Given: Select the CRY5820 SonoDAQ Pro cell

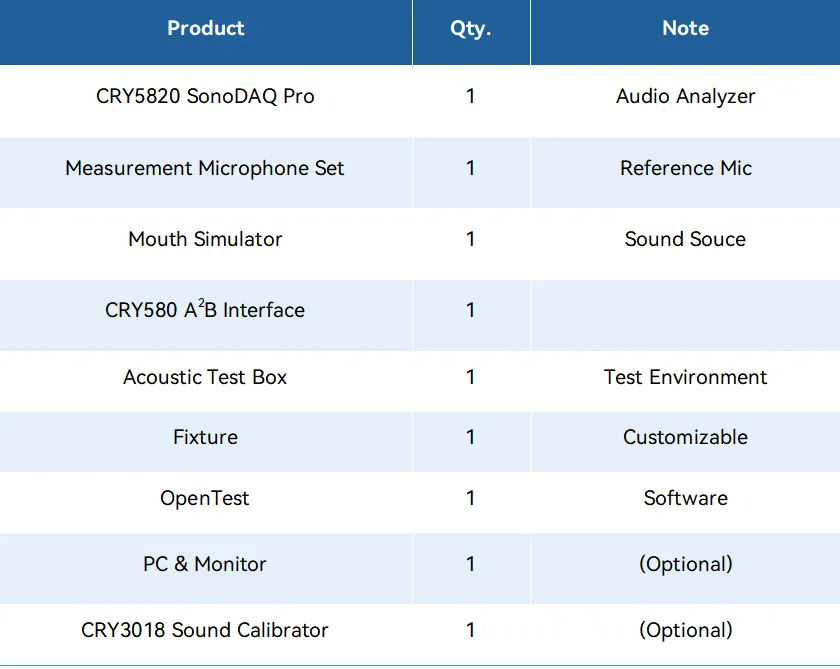Looking at the screenshot, I should tap(205, 97).
